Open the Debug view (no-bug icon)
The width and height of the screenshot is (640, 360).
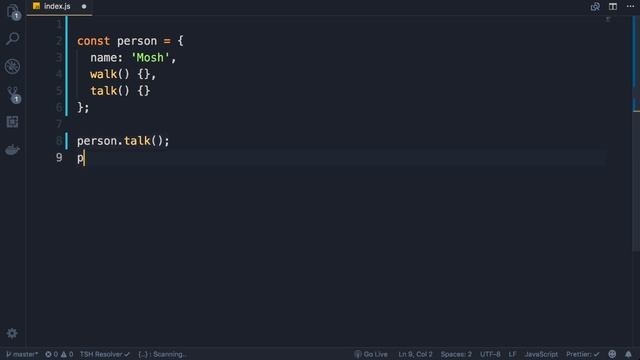coord(13,67)
